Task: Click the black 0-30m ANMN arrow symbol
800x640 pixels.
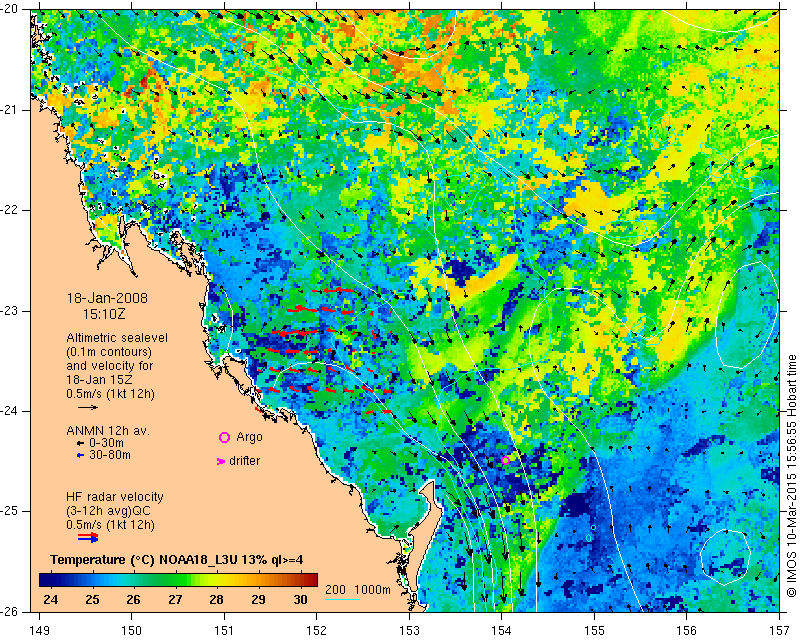Action: (80, 443)
